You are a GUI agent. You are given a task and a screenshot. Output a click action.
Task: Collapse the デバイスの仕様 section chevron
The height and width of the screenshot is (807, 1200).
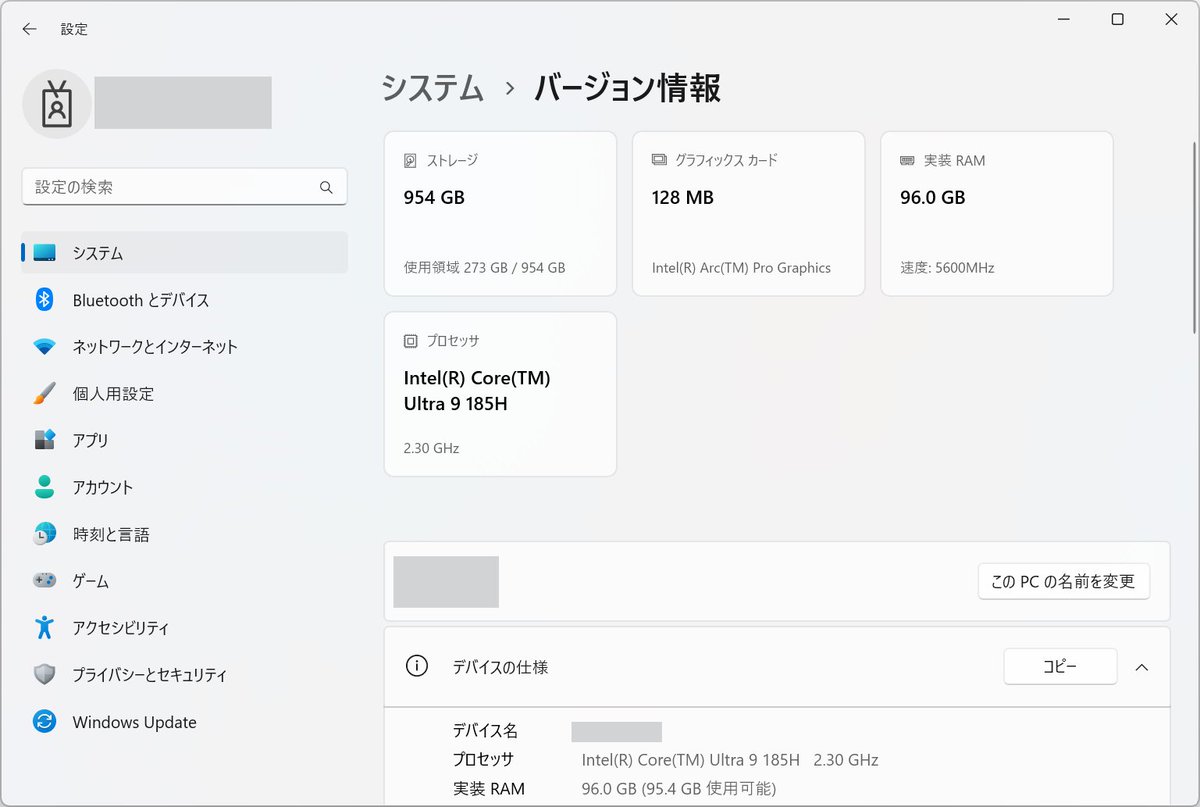pyautogui.click(x=1142, y=667)
